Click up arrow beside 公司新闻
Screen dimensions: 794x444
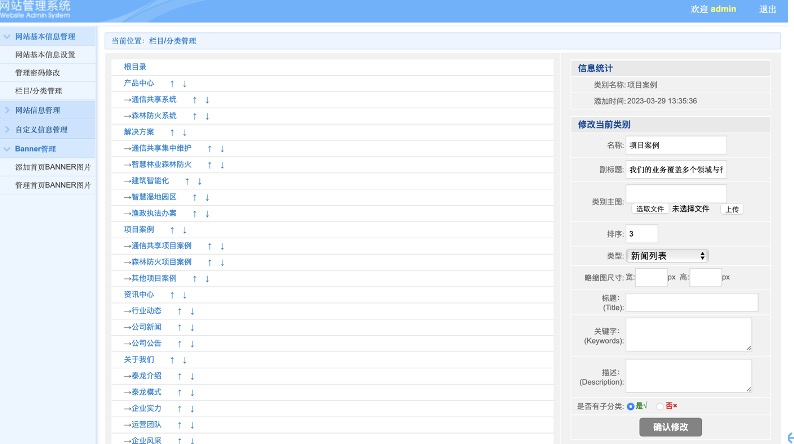pos(179,327)
